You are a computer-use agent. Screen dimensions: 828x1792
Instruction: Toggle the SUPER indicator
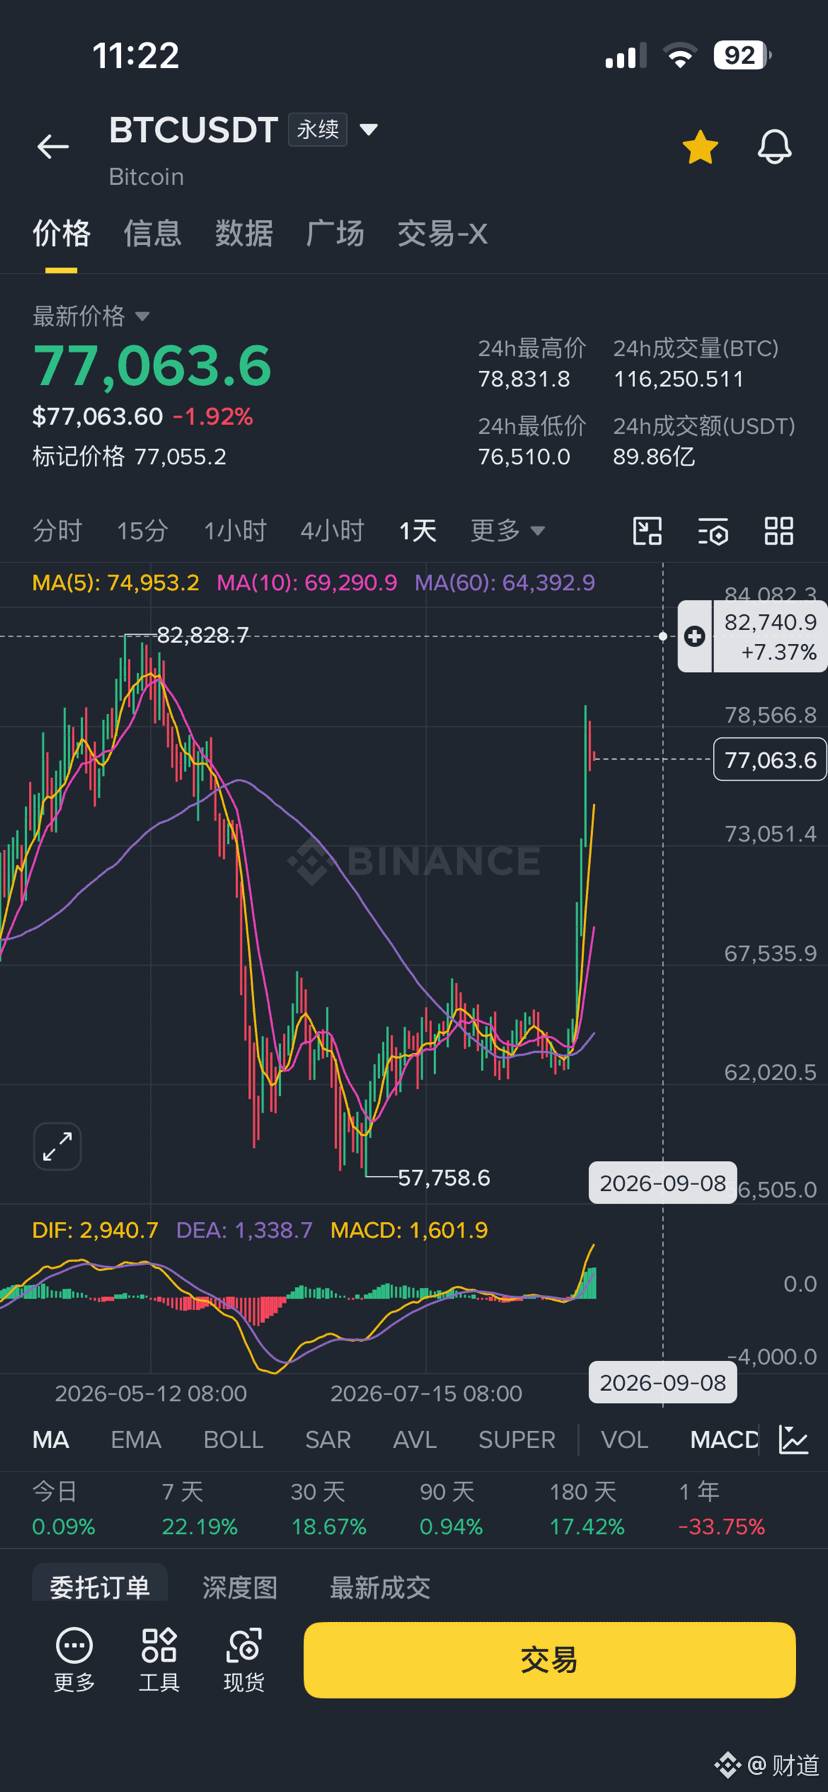tap(517, 1439)
